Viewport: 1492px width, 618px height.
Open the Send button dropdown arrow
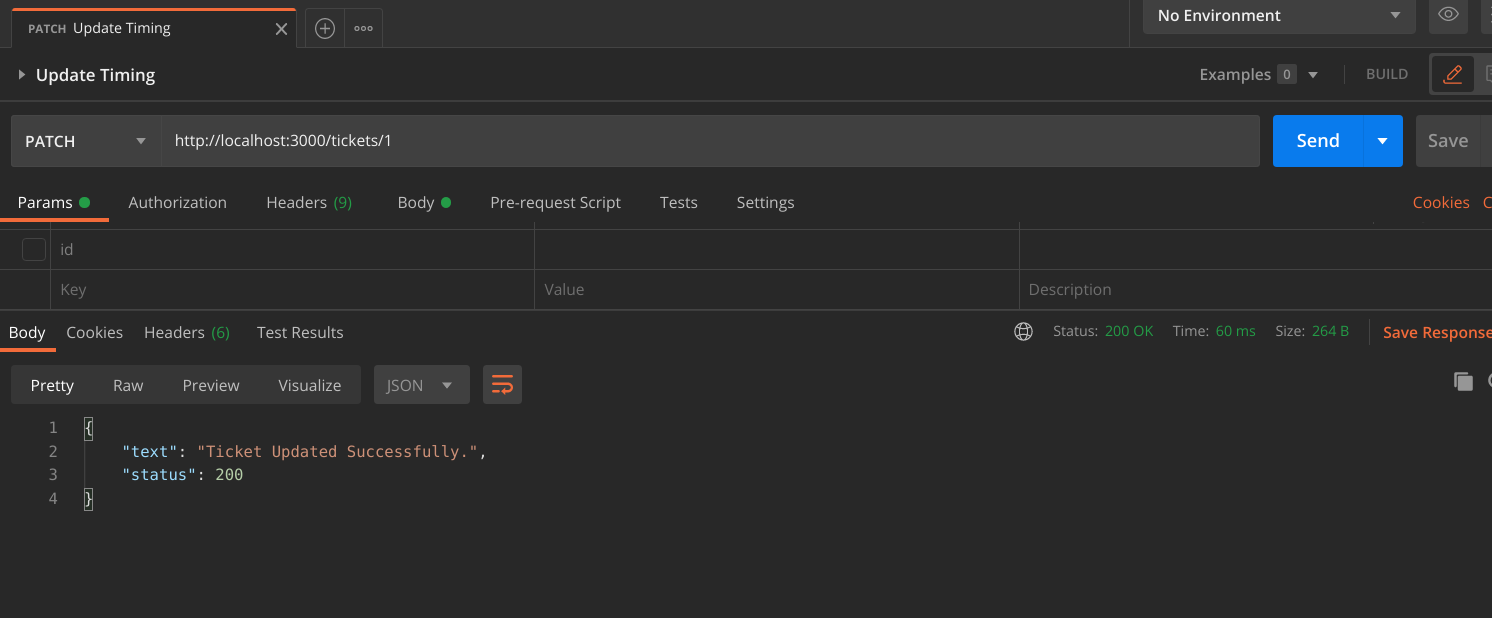tap(1382, 141)
